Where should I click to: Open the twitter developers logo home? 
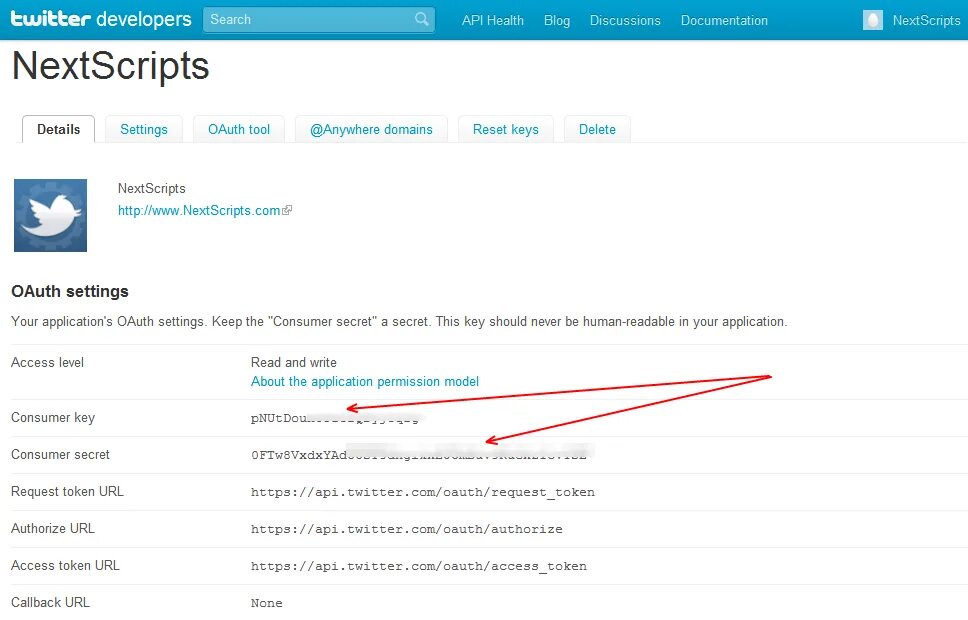pos(101,19)
